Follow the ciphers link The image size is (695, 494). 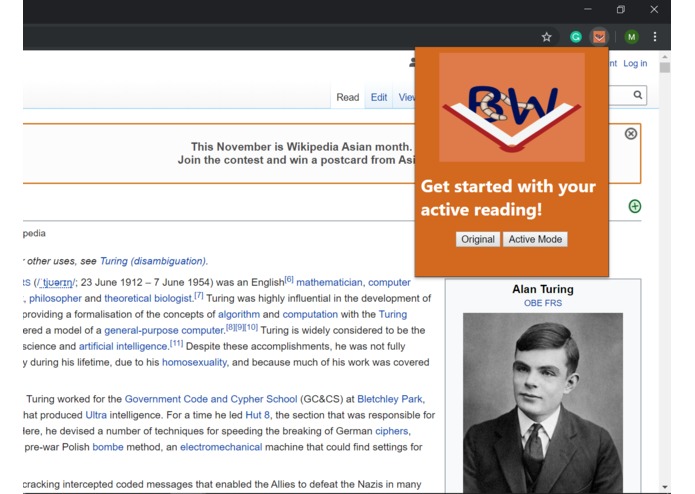click(391, 431)
